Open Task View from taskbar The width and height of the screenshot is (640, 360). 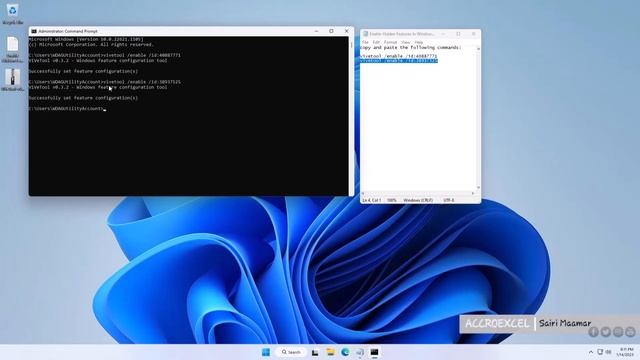tap(315, 352)
